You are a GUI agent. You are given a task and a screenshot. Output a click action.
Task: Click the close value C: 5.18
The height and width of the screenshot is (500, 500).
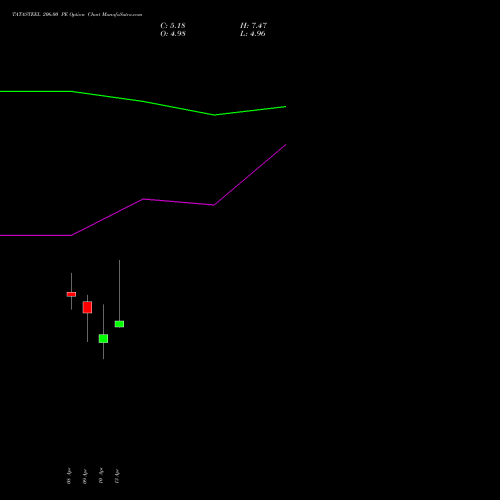click(x=173, y=26)
